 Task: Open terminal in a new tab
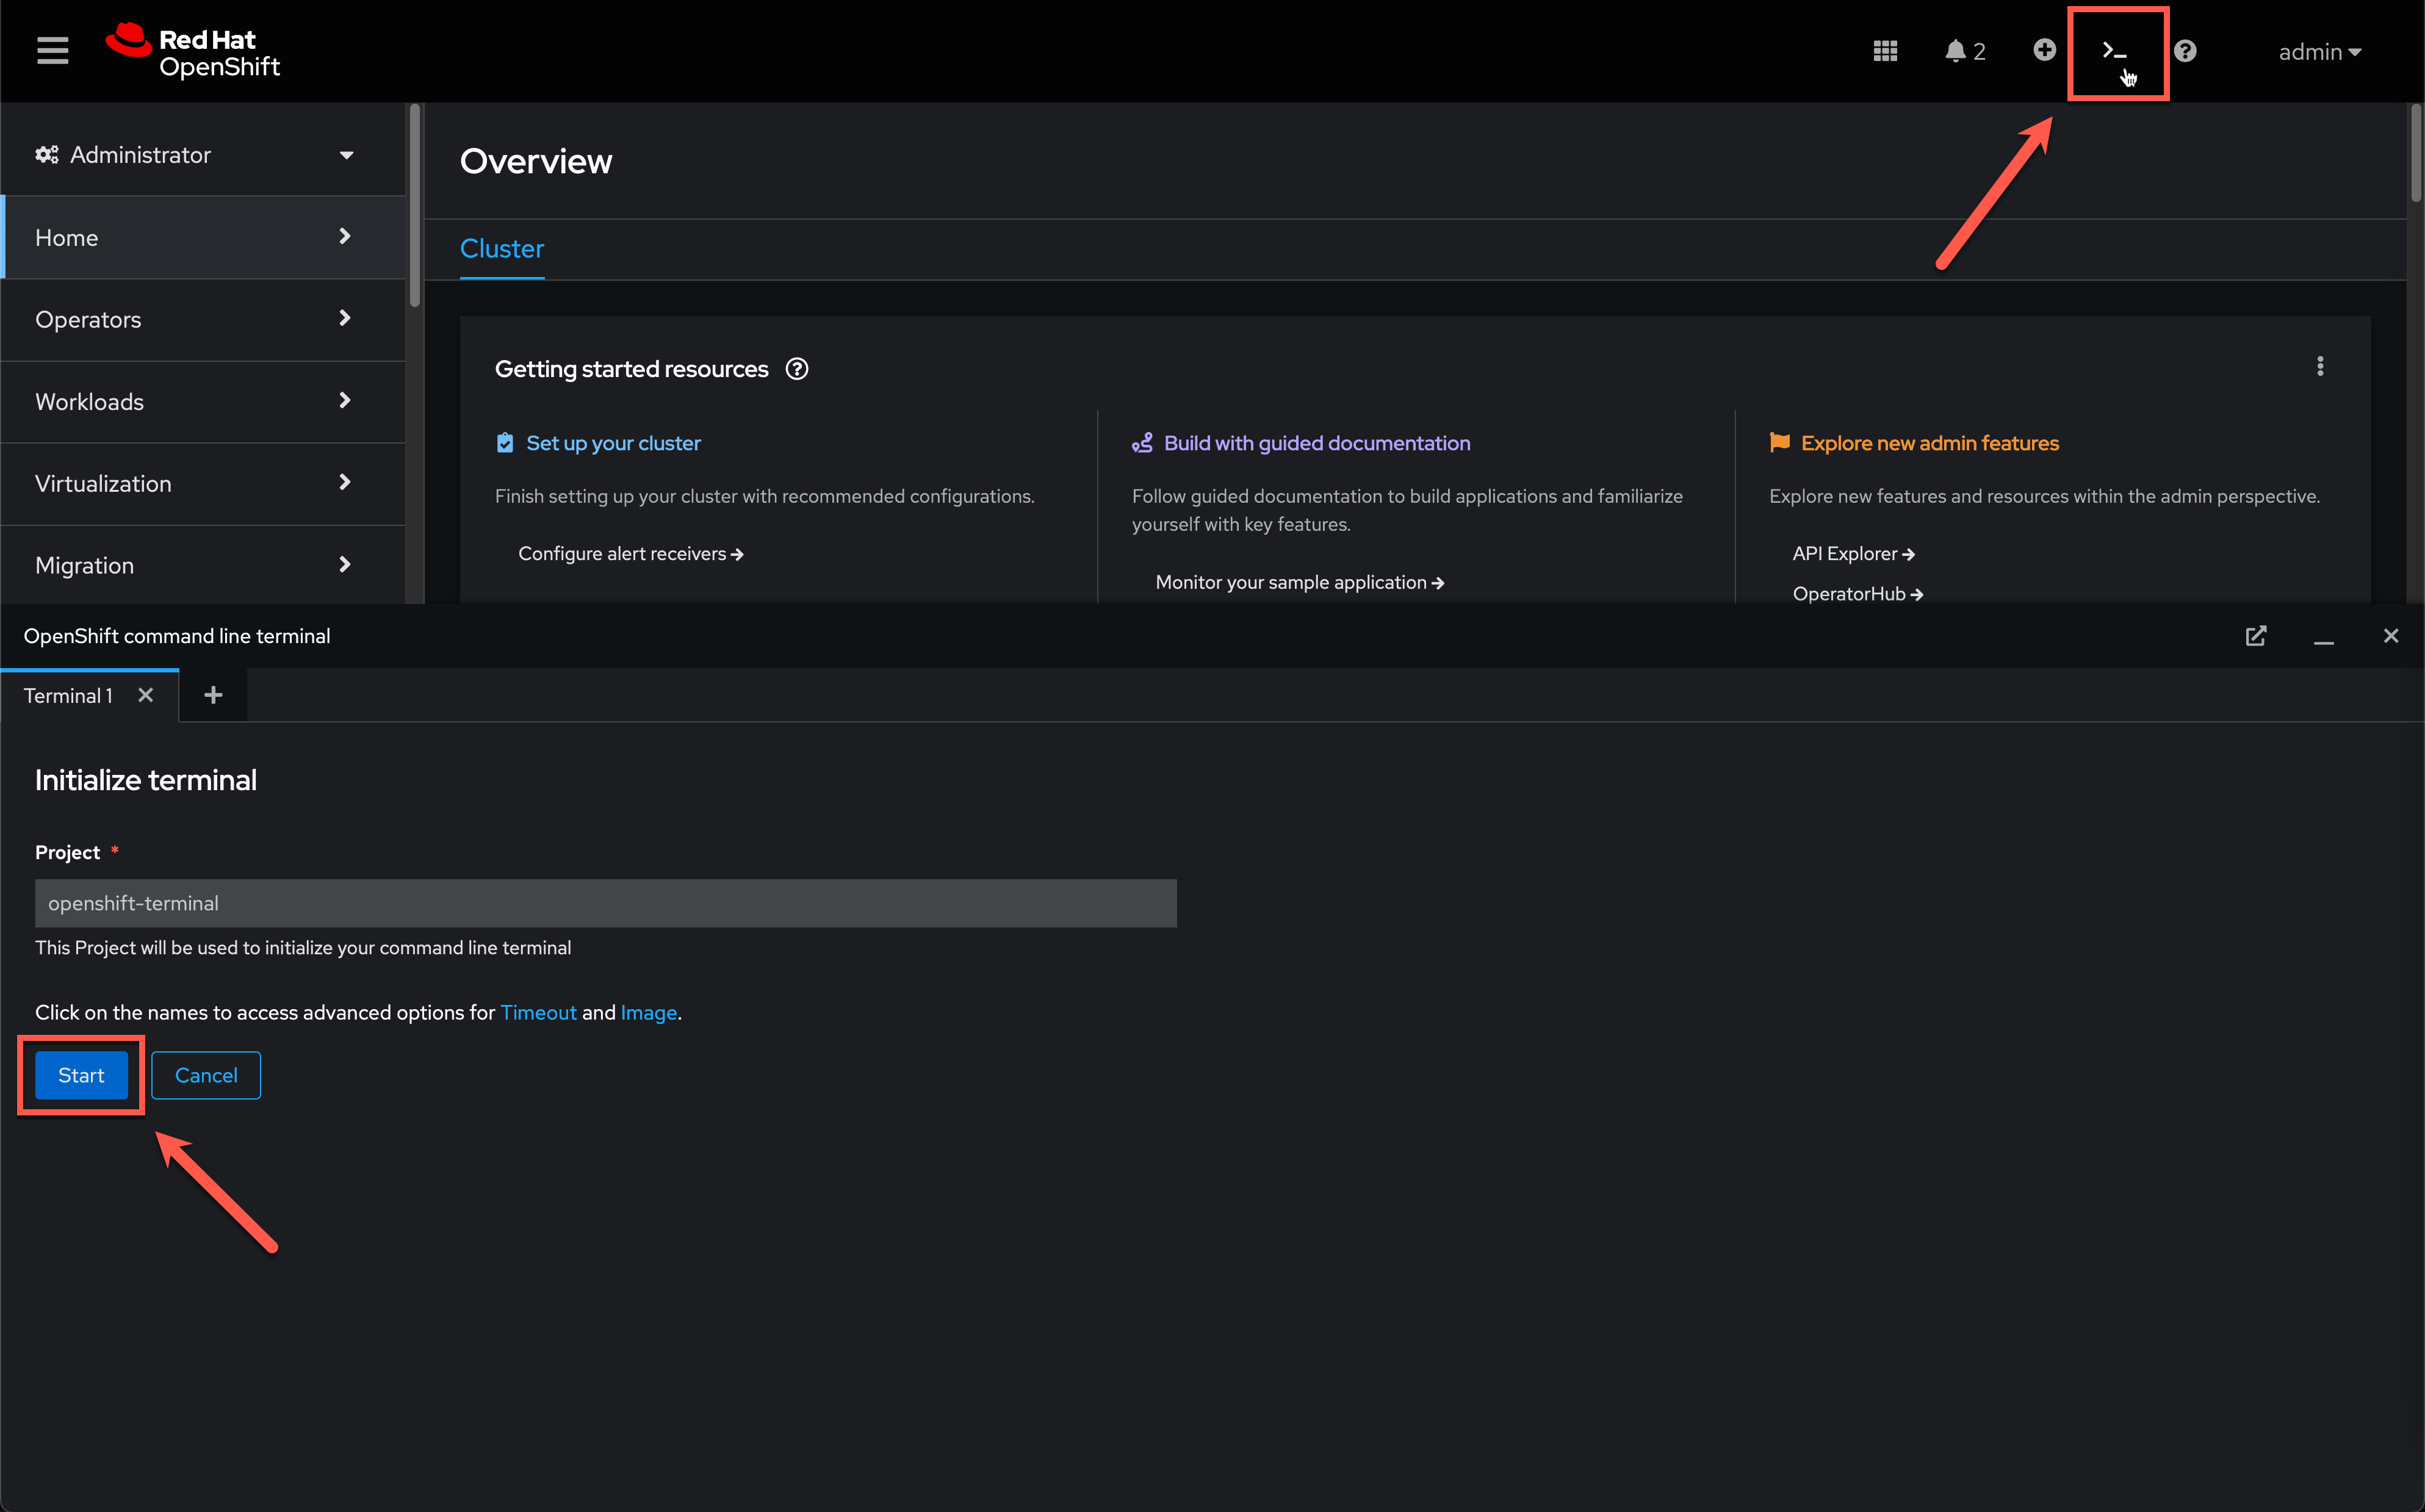[x=2255, y=636]
